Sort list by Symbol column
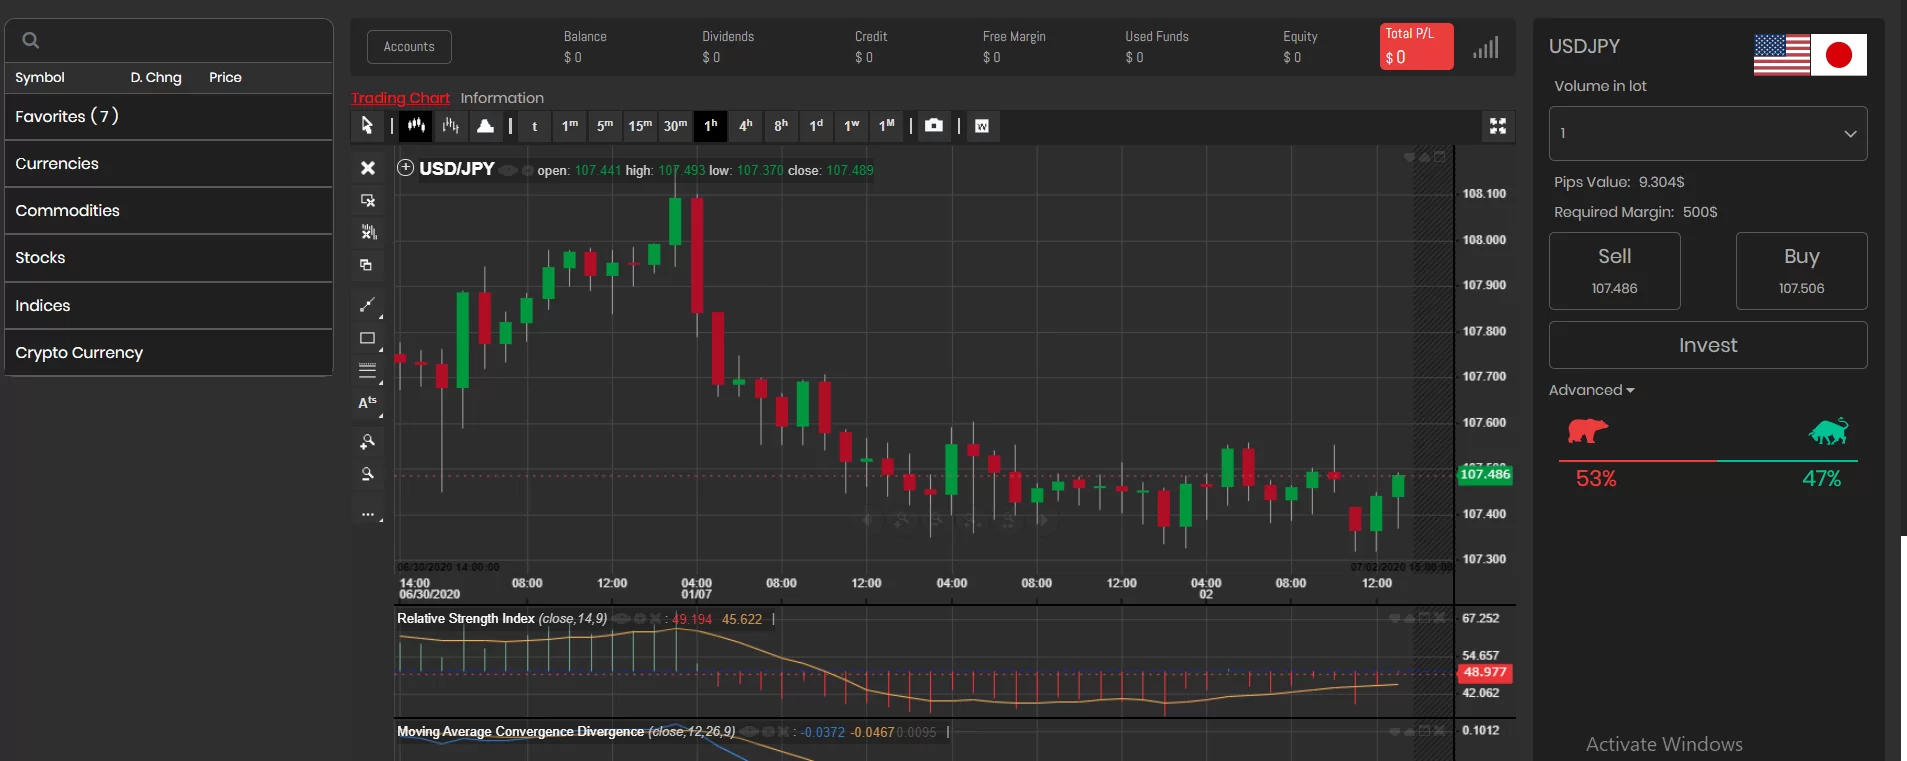 [x=40, y=77]
